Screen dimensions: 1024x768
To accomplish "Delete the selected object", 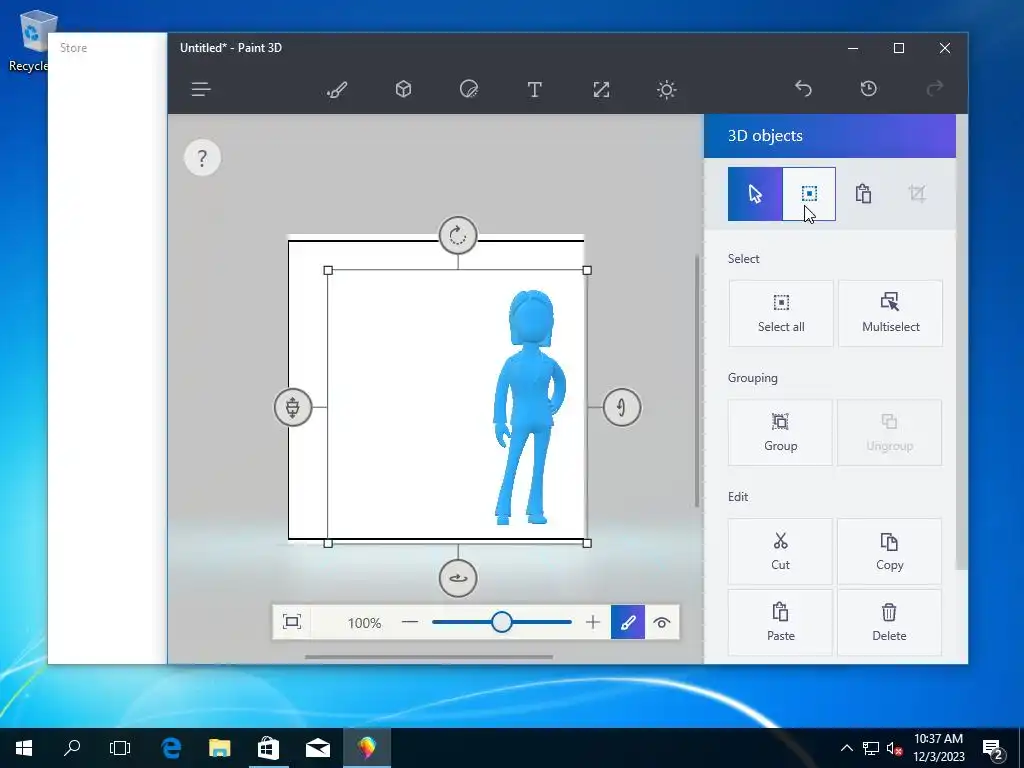I will pyautogui.click(x=889, y=622).
